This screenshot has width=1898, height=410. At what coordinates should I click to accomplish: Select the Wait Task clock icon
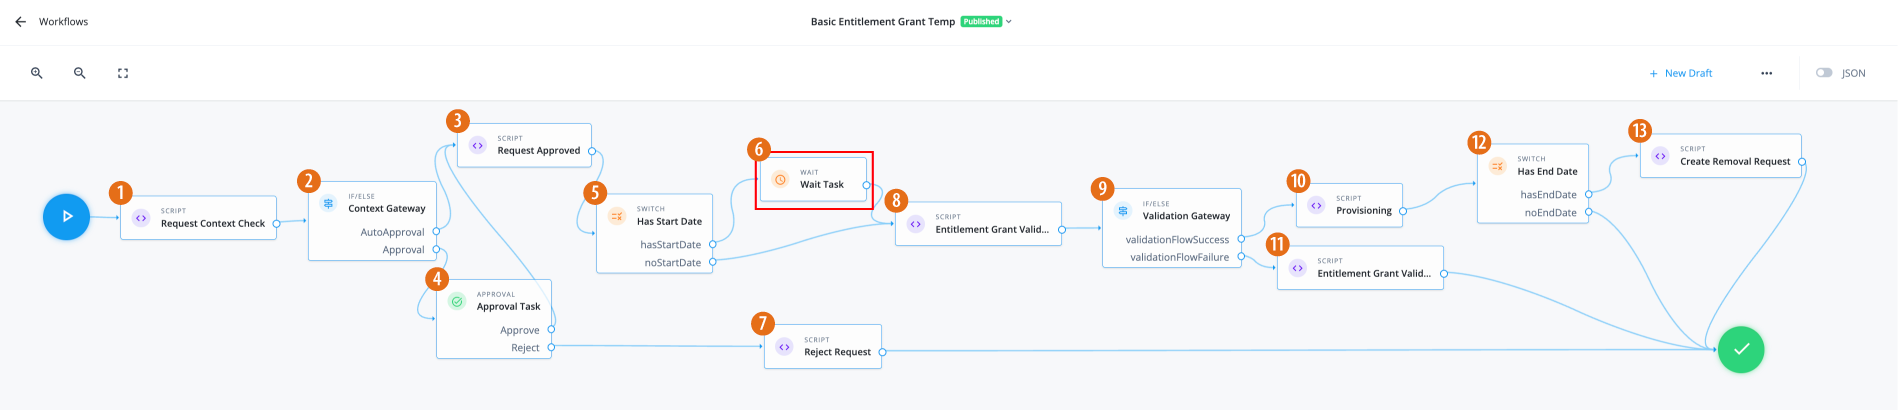[x=781, y=179]
